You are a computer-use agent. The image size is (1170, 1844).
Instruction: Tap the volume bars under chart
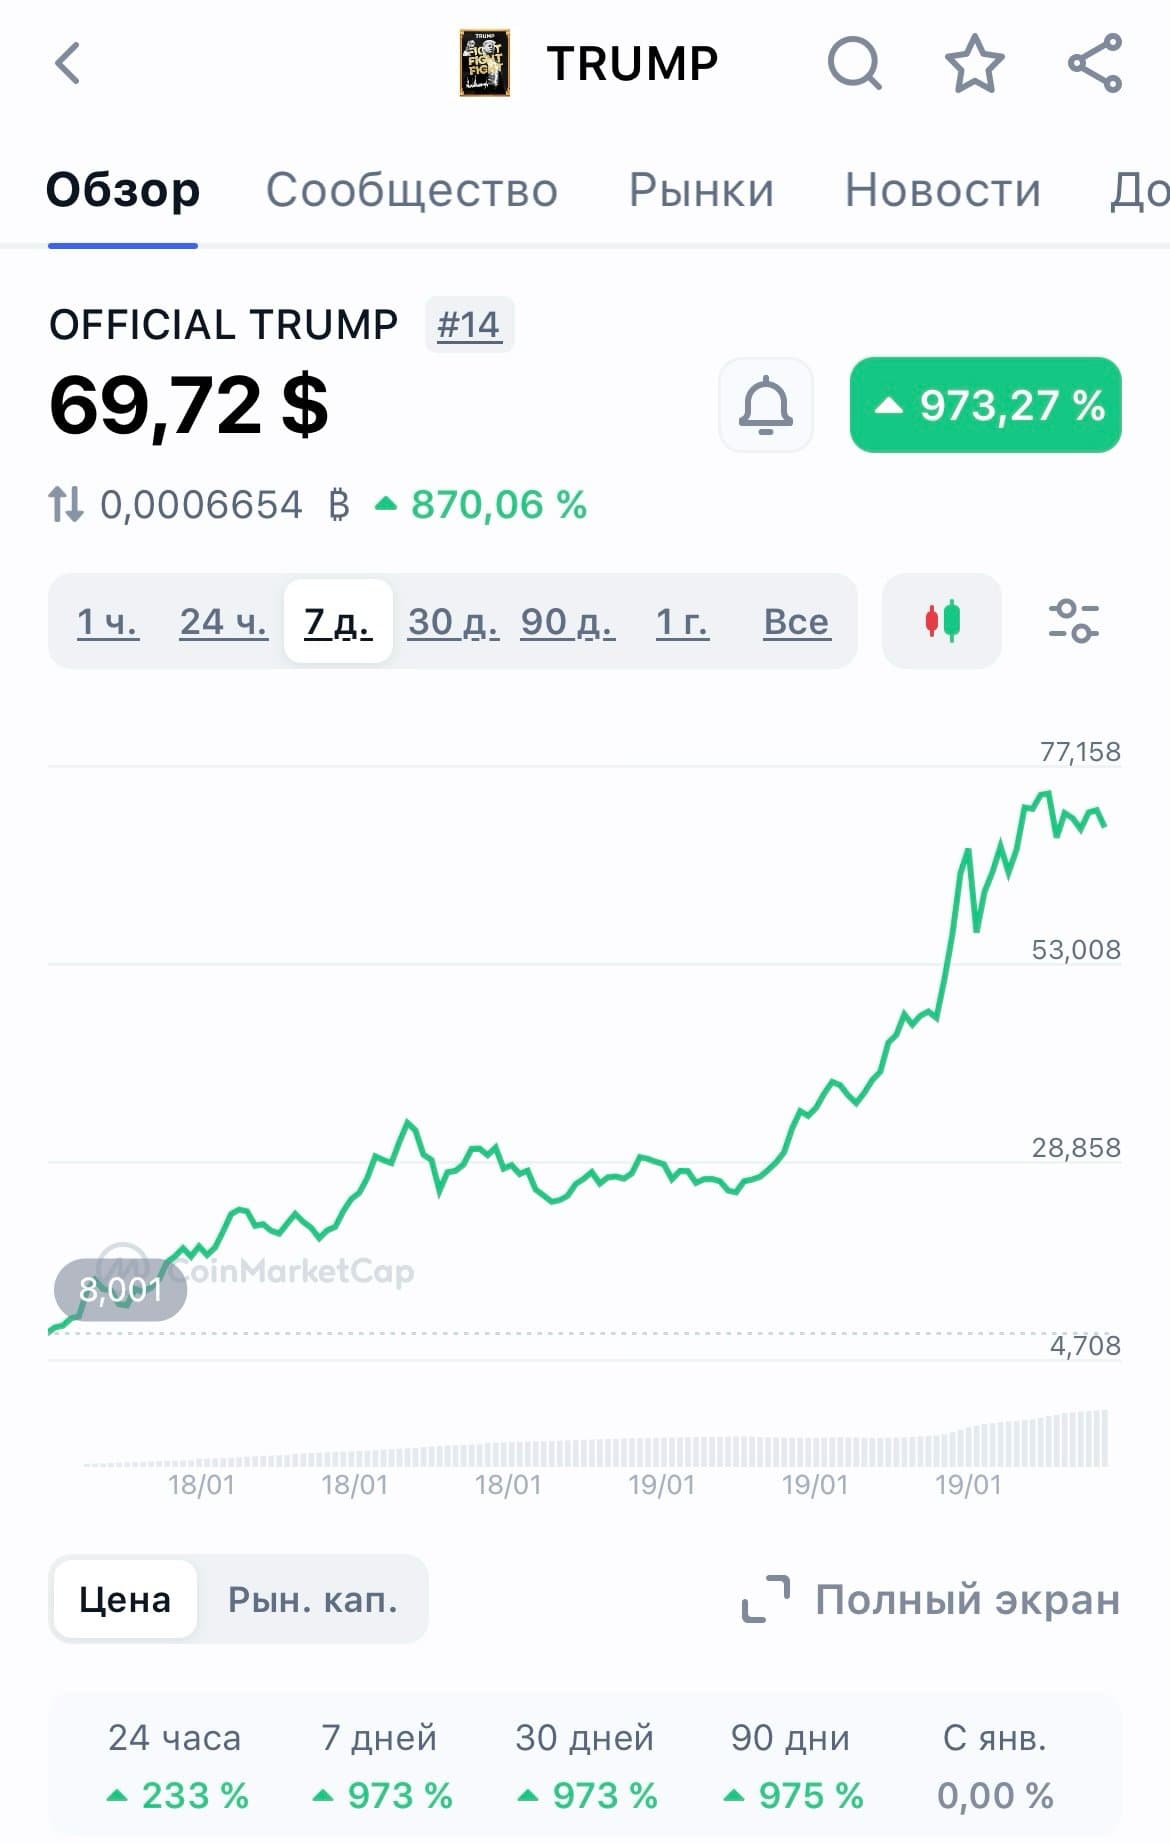700,1445
